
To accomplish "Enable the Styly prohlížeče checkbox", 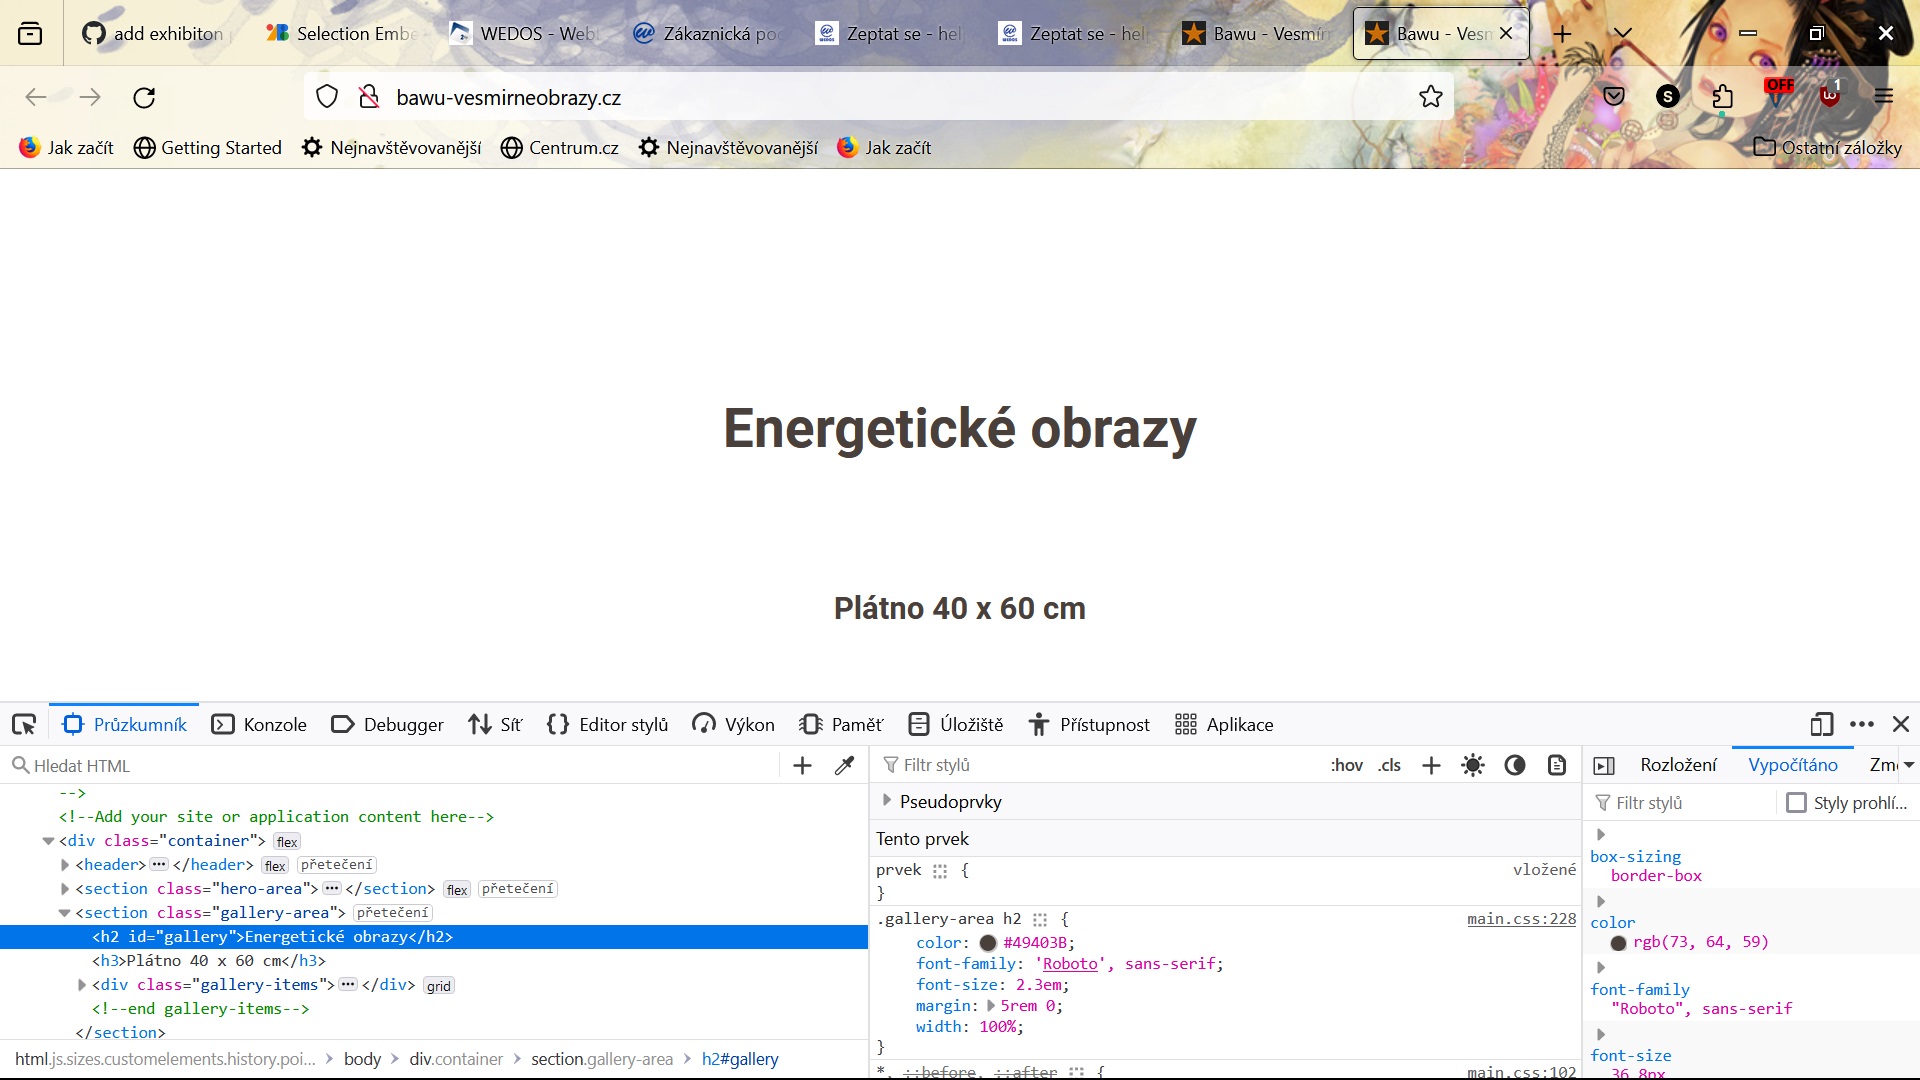I will (x=1796, y=803).
